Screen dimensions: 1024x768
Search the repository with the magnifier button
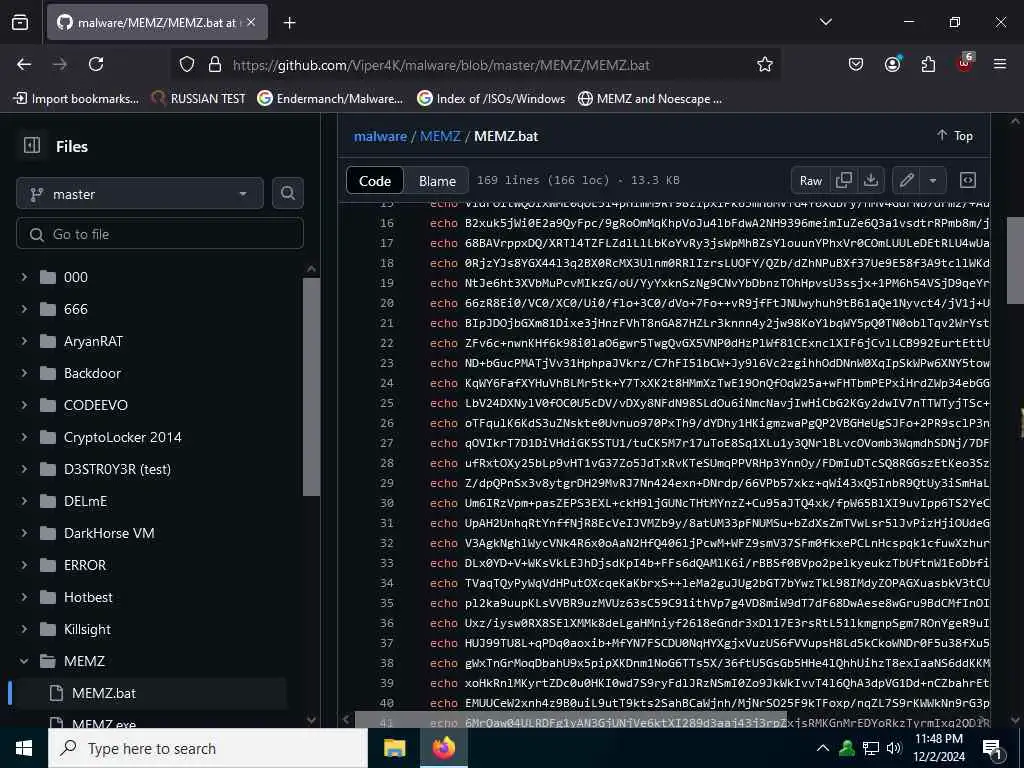(x=288, y=193)
